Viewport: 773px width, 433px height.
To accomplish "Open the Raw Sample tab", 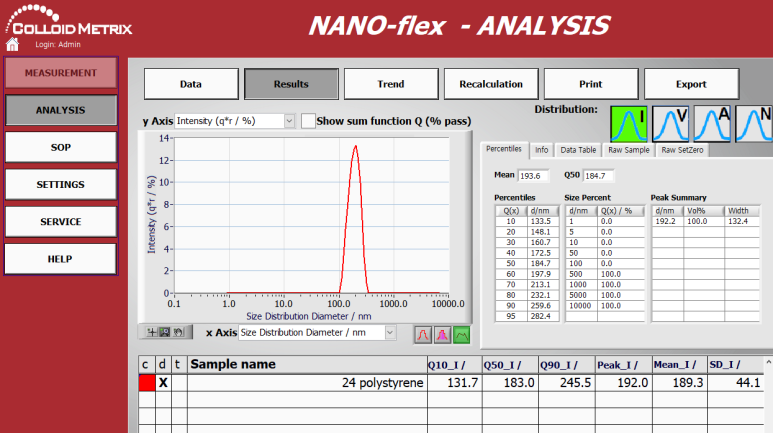I will tap(629, 150).
